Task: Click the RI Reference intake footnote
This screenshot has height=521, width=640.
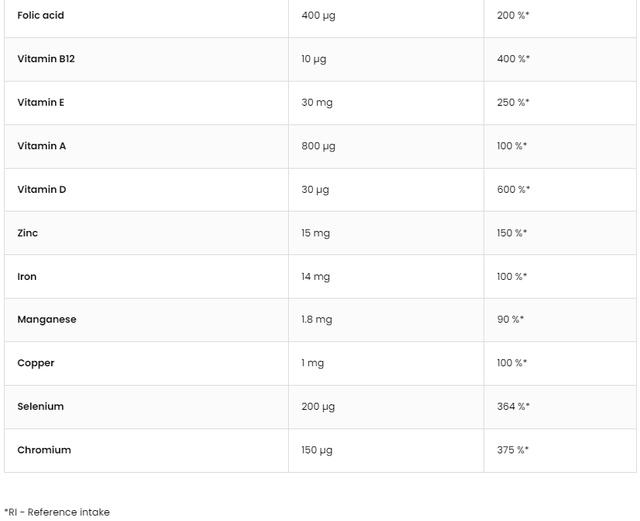Action: 57,512
